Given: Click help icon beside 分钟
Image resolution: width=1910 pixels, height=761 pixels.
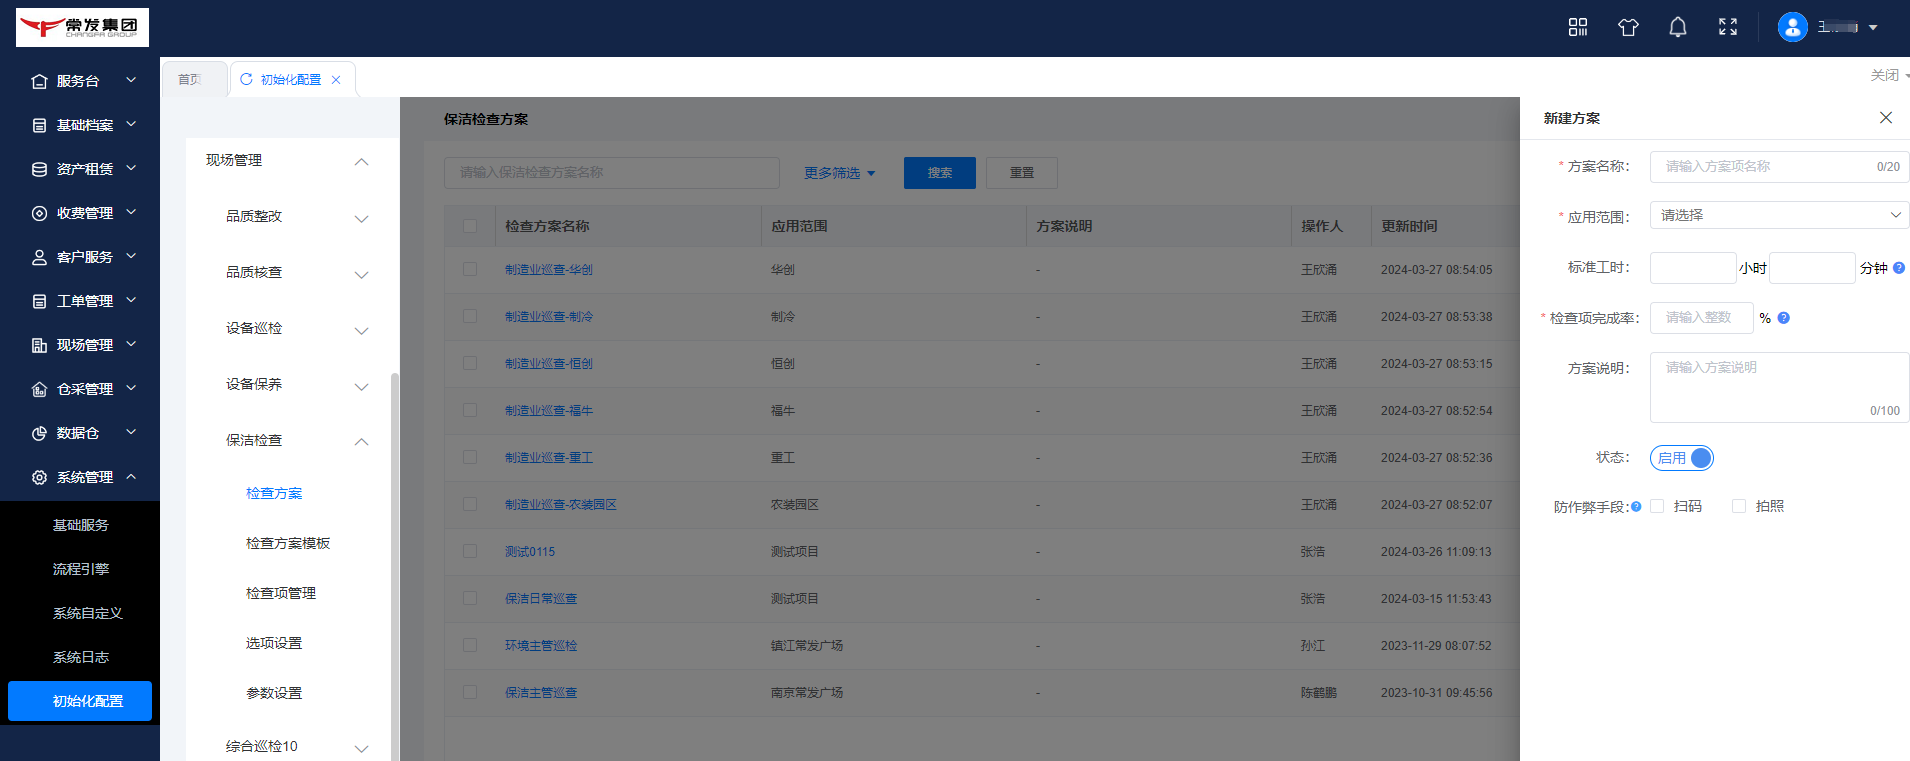Looking at the screenshot, I should 1899,268.
